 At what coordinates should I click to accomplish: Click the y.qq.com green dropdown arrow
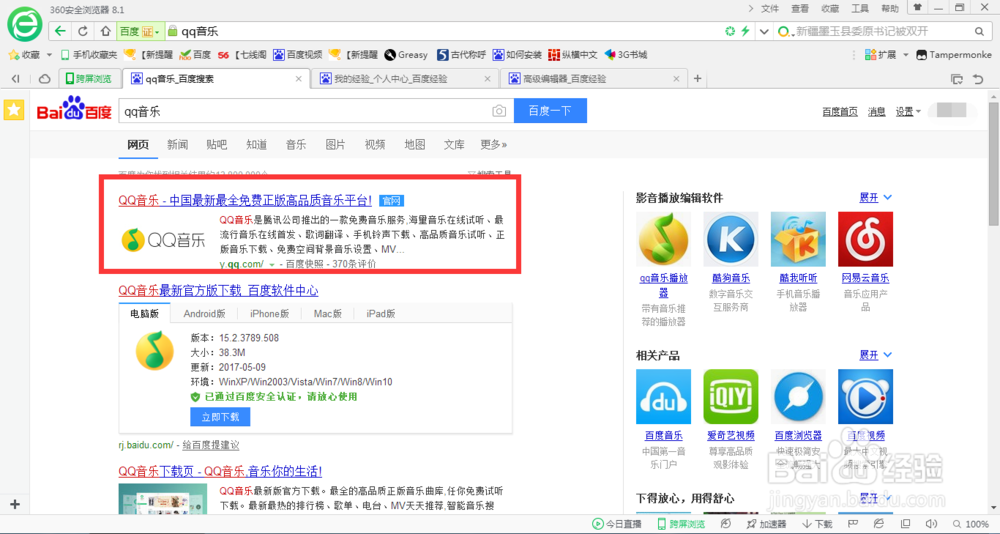point(272,264)
